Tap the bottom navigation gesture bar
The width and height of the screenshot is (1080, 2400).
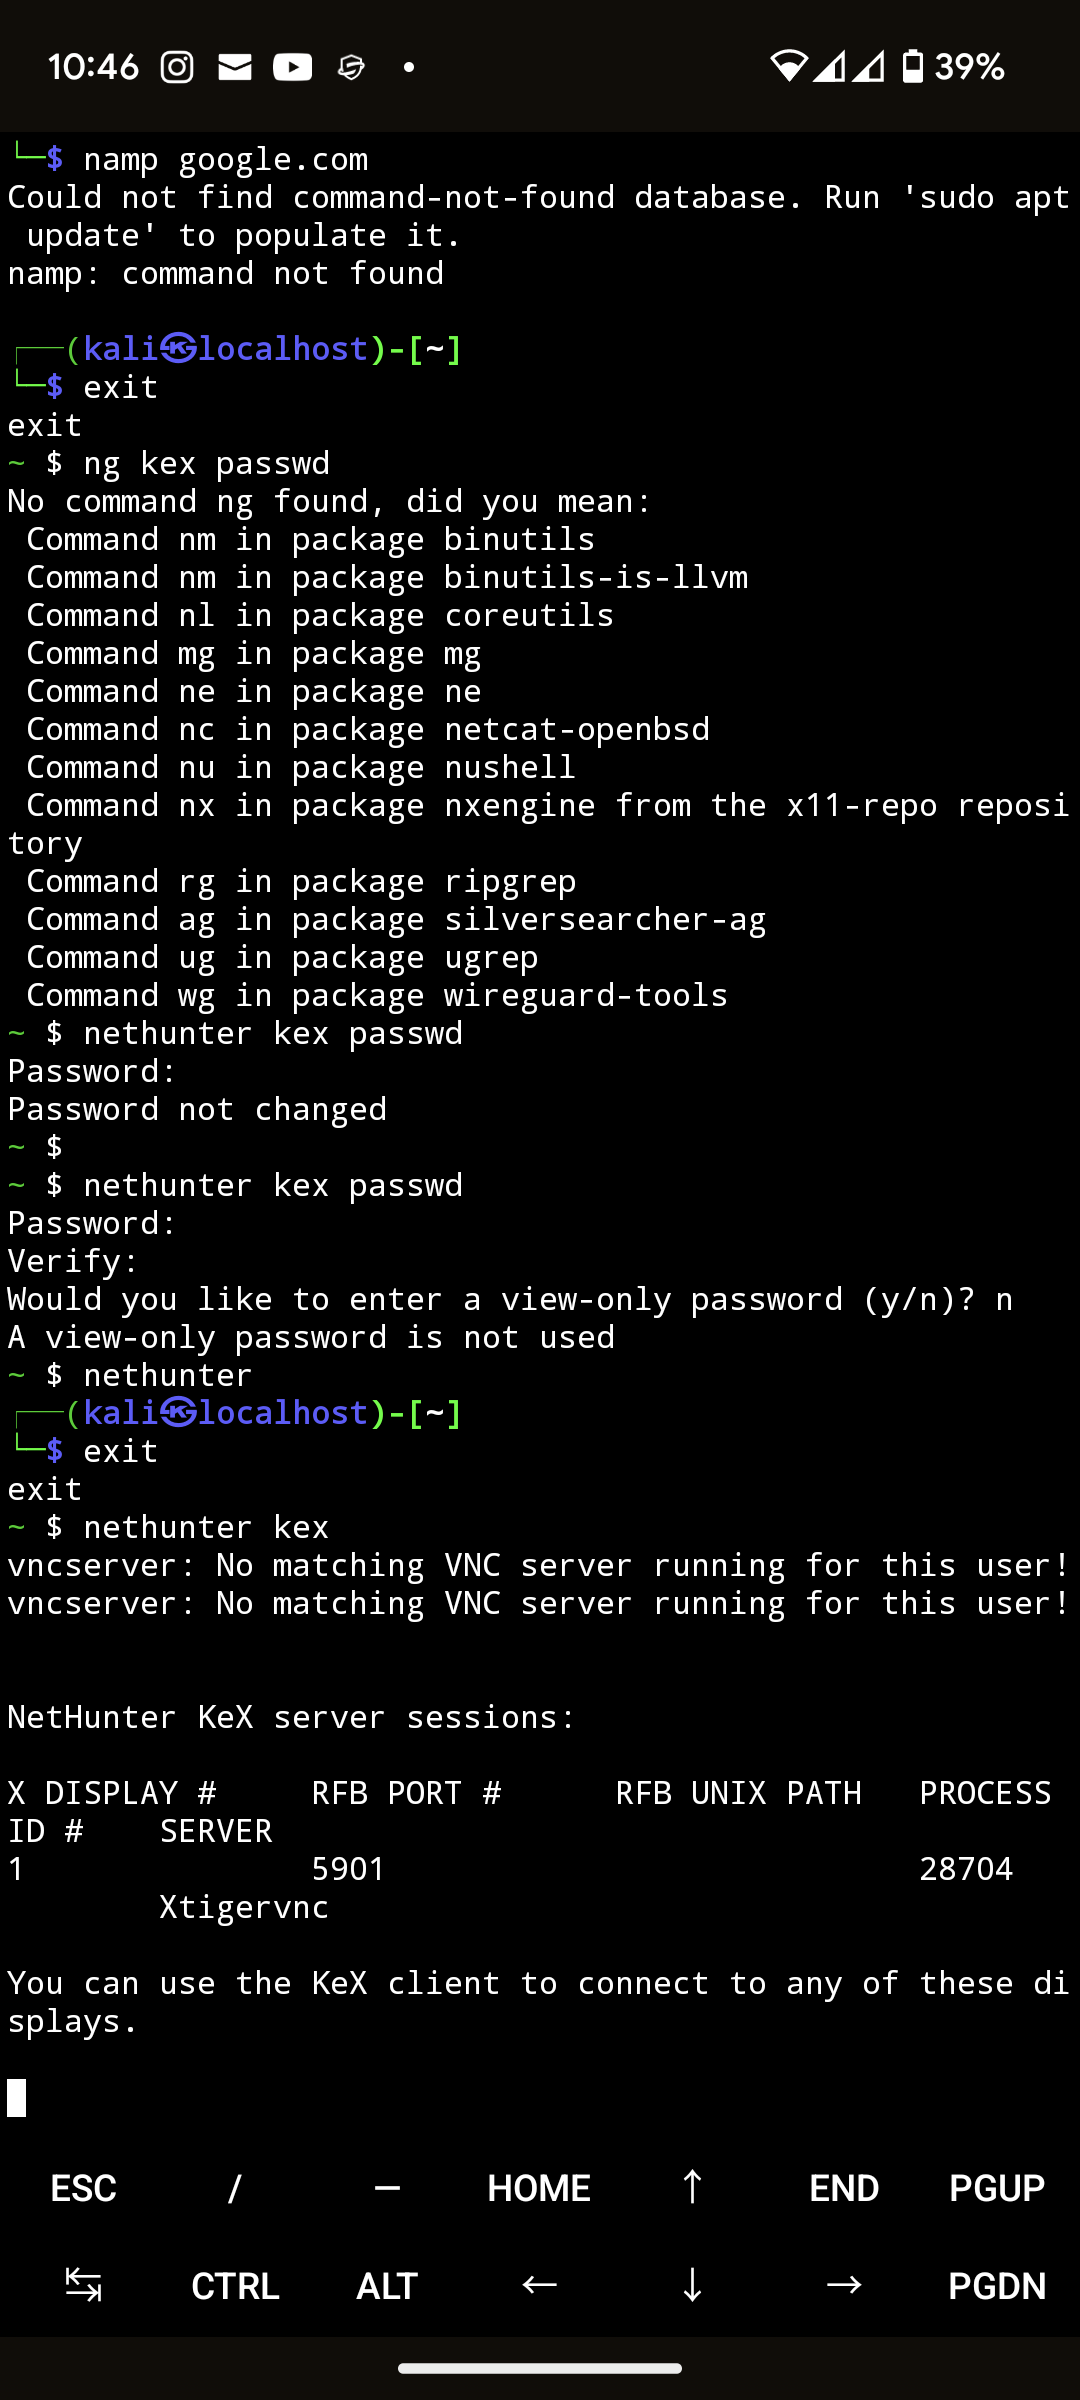(540, 2368)
